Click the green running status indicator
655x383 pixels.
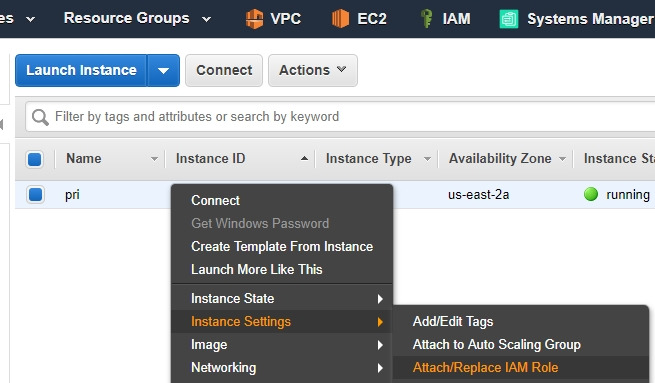tap(591, 194)
